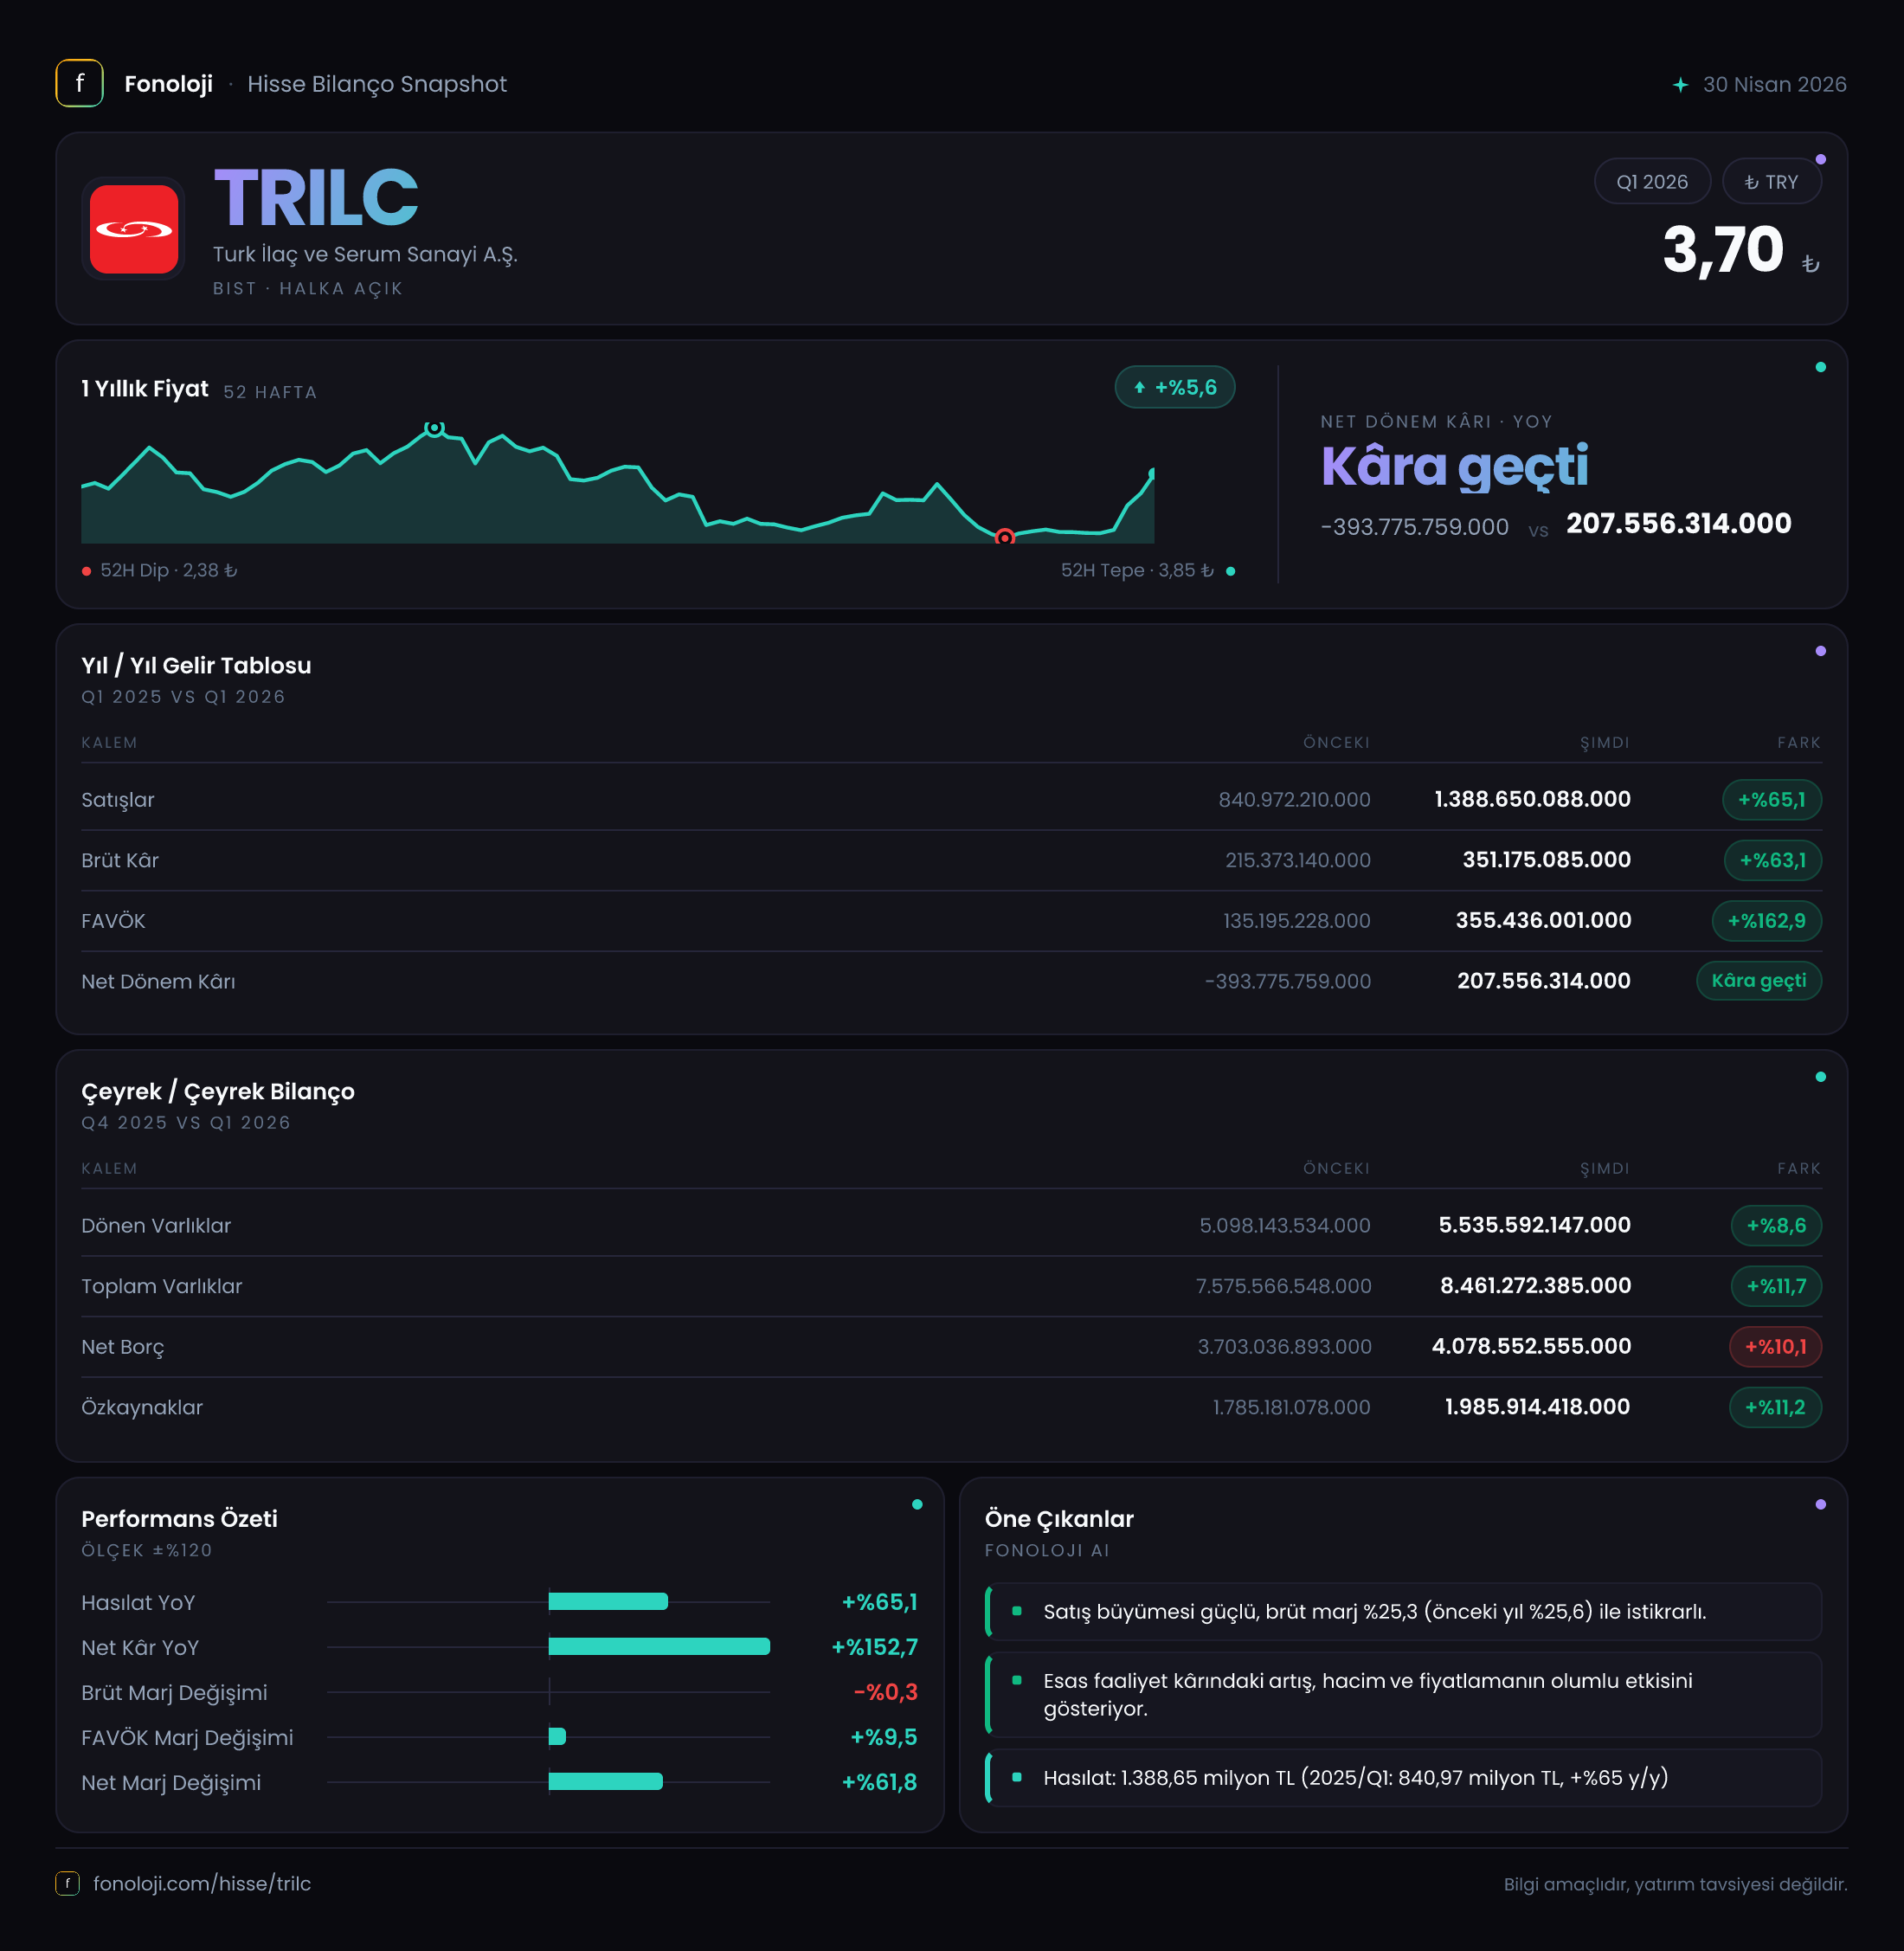This screenshot has width=1904, height=1951.
Task: Open the fonoloji.com/hisse/trilc link
Action: tap(202, 1883)
